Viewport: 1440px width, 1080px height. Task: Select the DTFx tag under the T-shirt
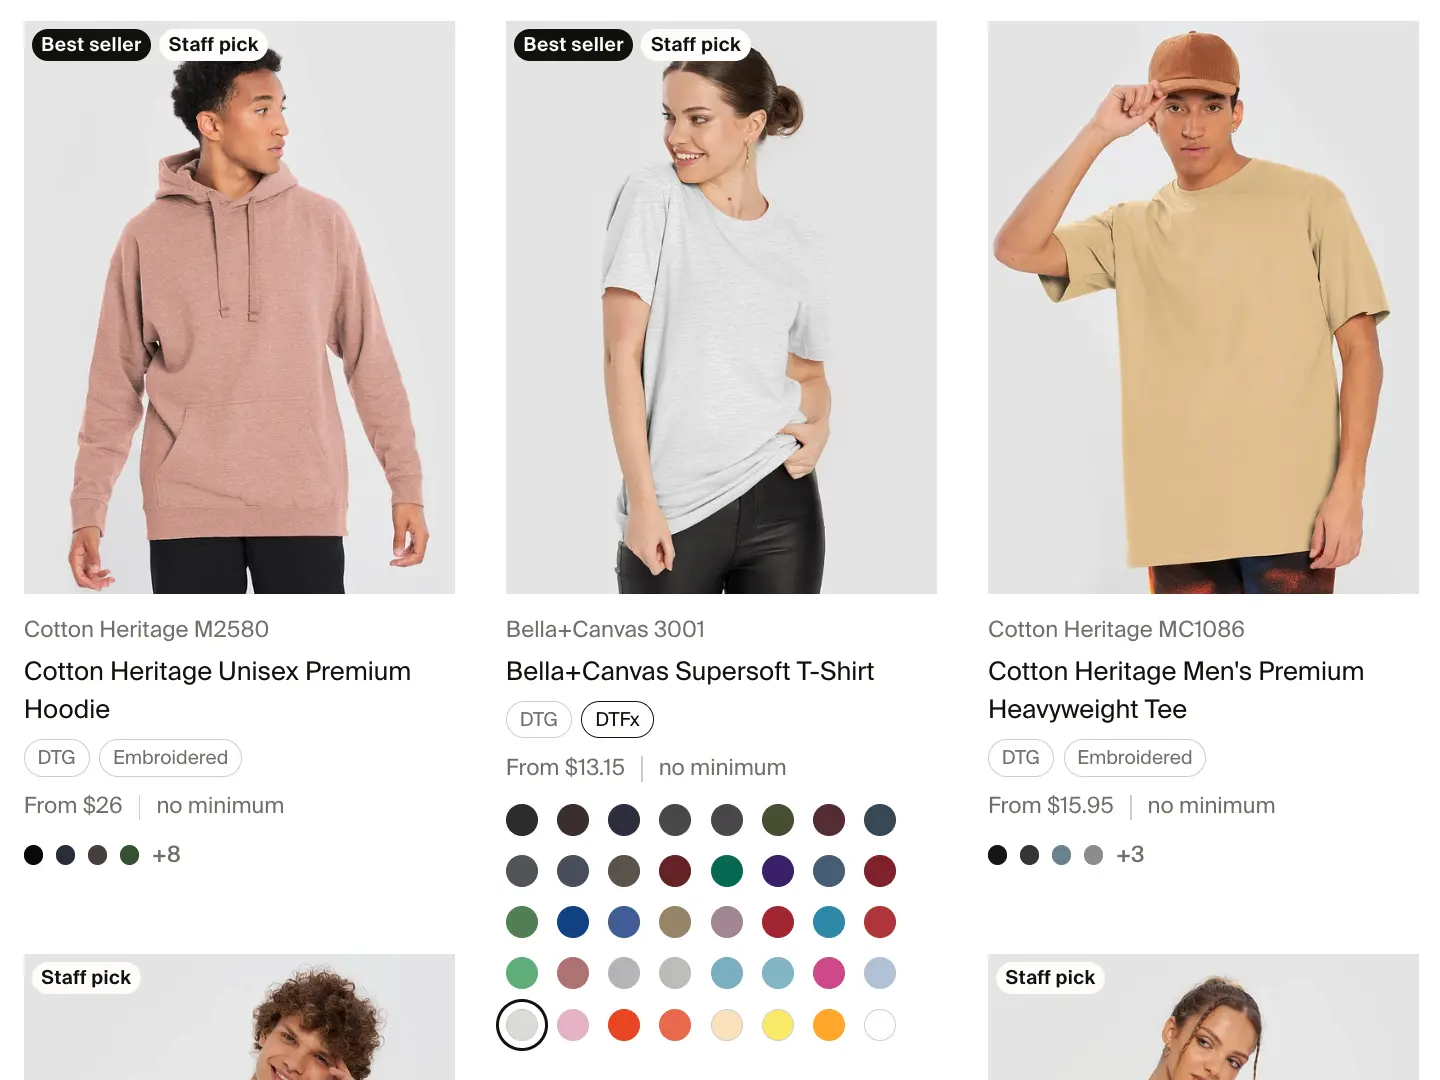[x=617, y=719]
